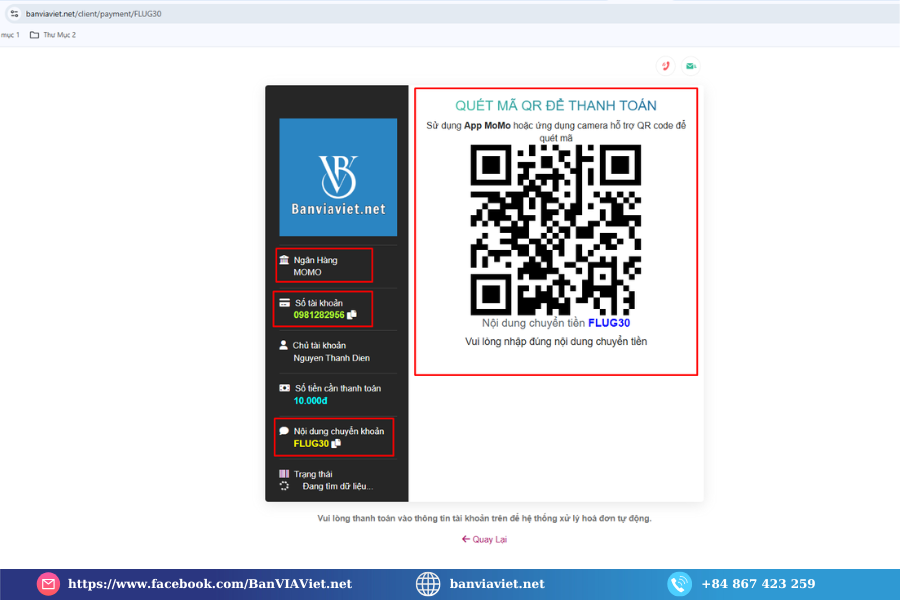Click the phone icon in footer banner
Screen dimensions: 900x600
pyautogui.click(x=679, y=584)
